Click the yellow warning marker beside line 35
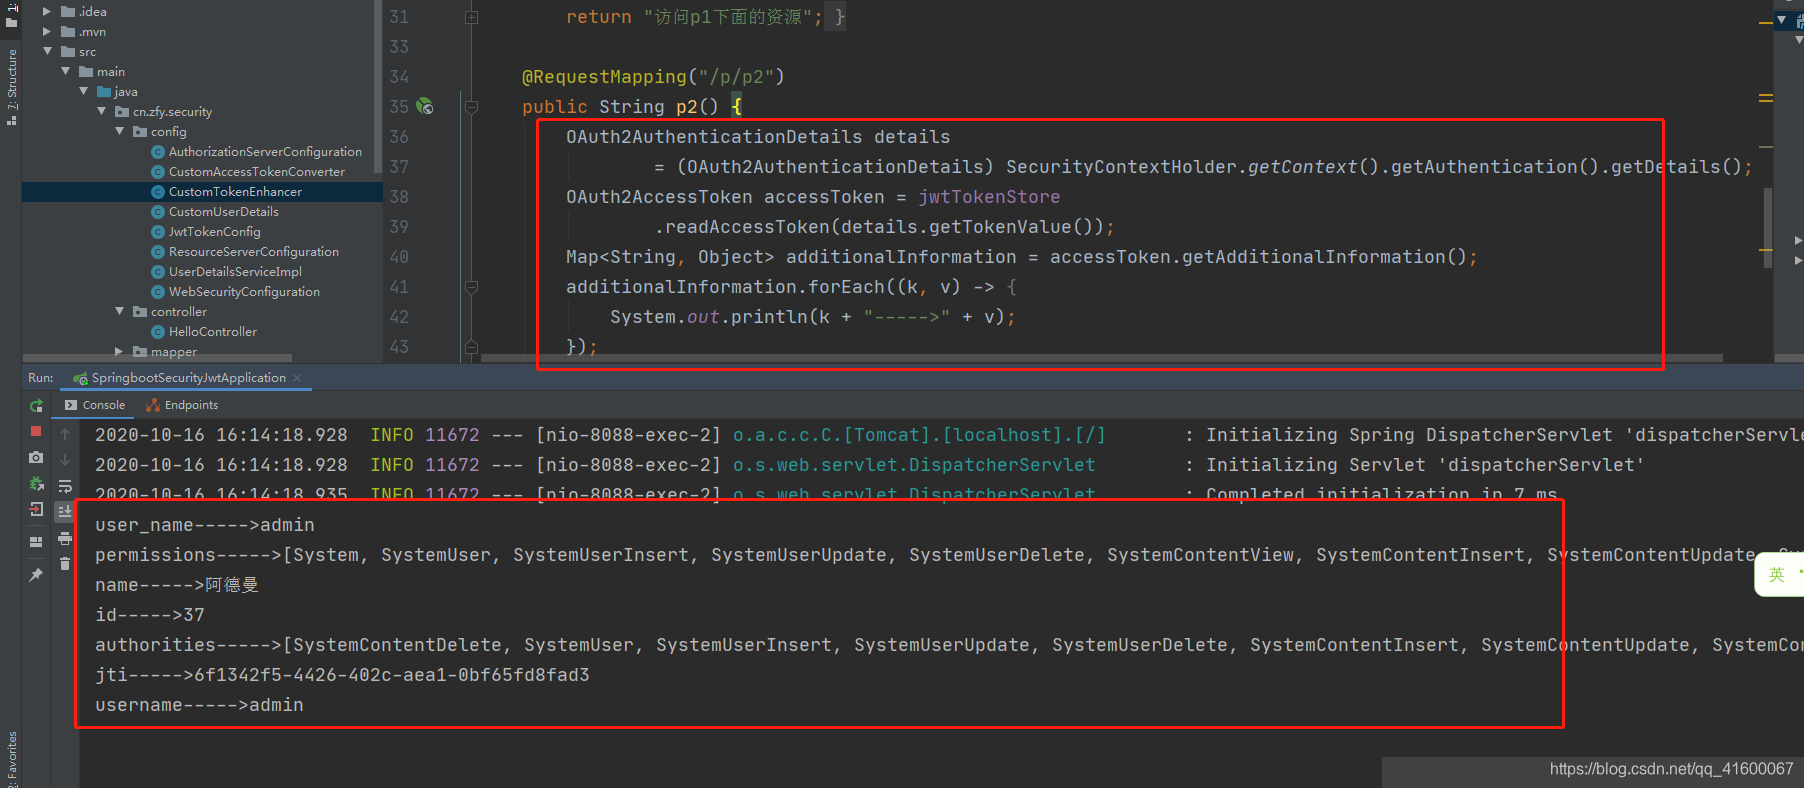This screenshot has width=1804, height=788. 1766,98
